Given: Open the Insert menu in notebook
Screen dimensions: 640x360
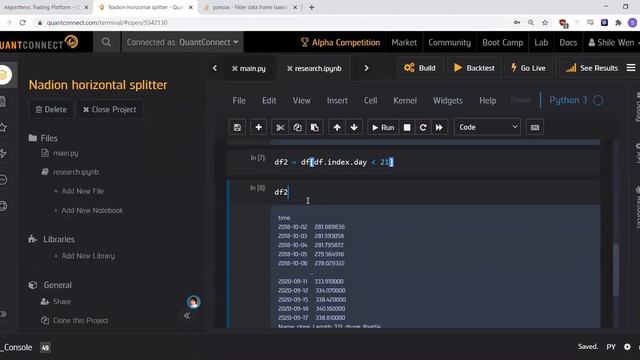Looking at the screenshot, I should click(337, 100).
